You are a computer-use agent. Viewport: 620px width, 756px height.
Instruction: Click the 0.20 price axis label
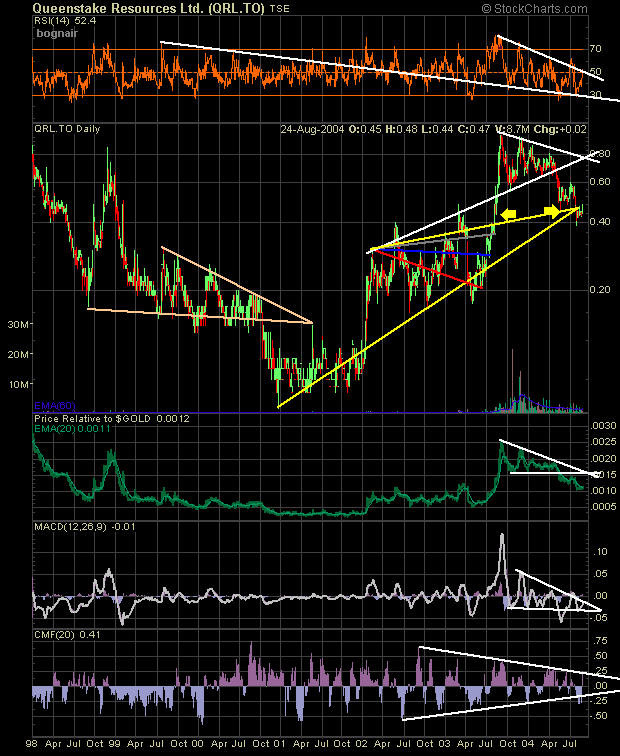(x=600, y=289)
